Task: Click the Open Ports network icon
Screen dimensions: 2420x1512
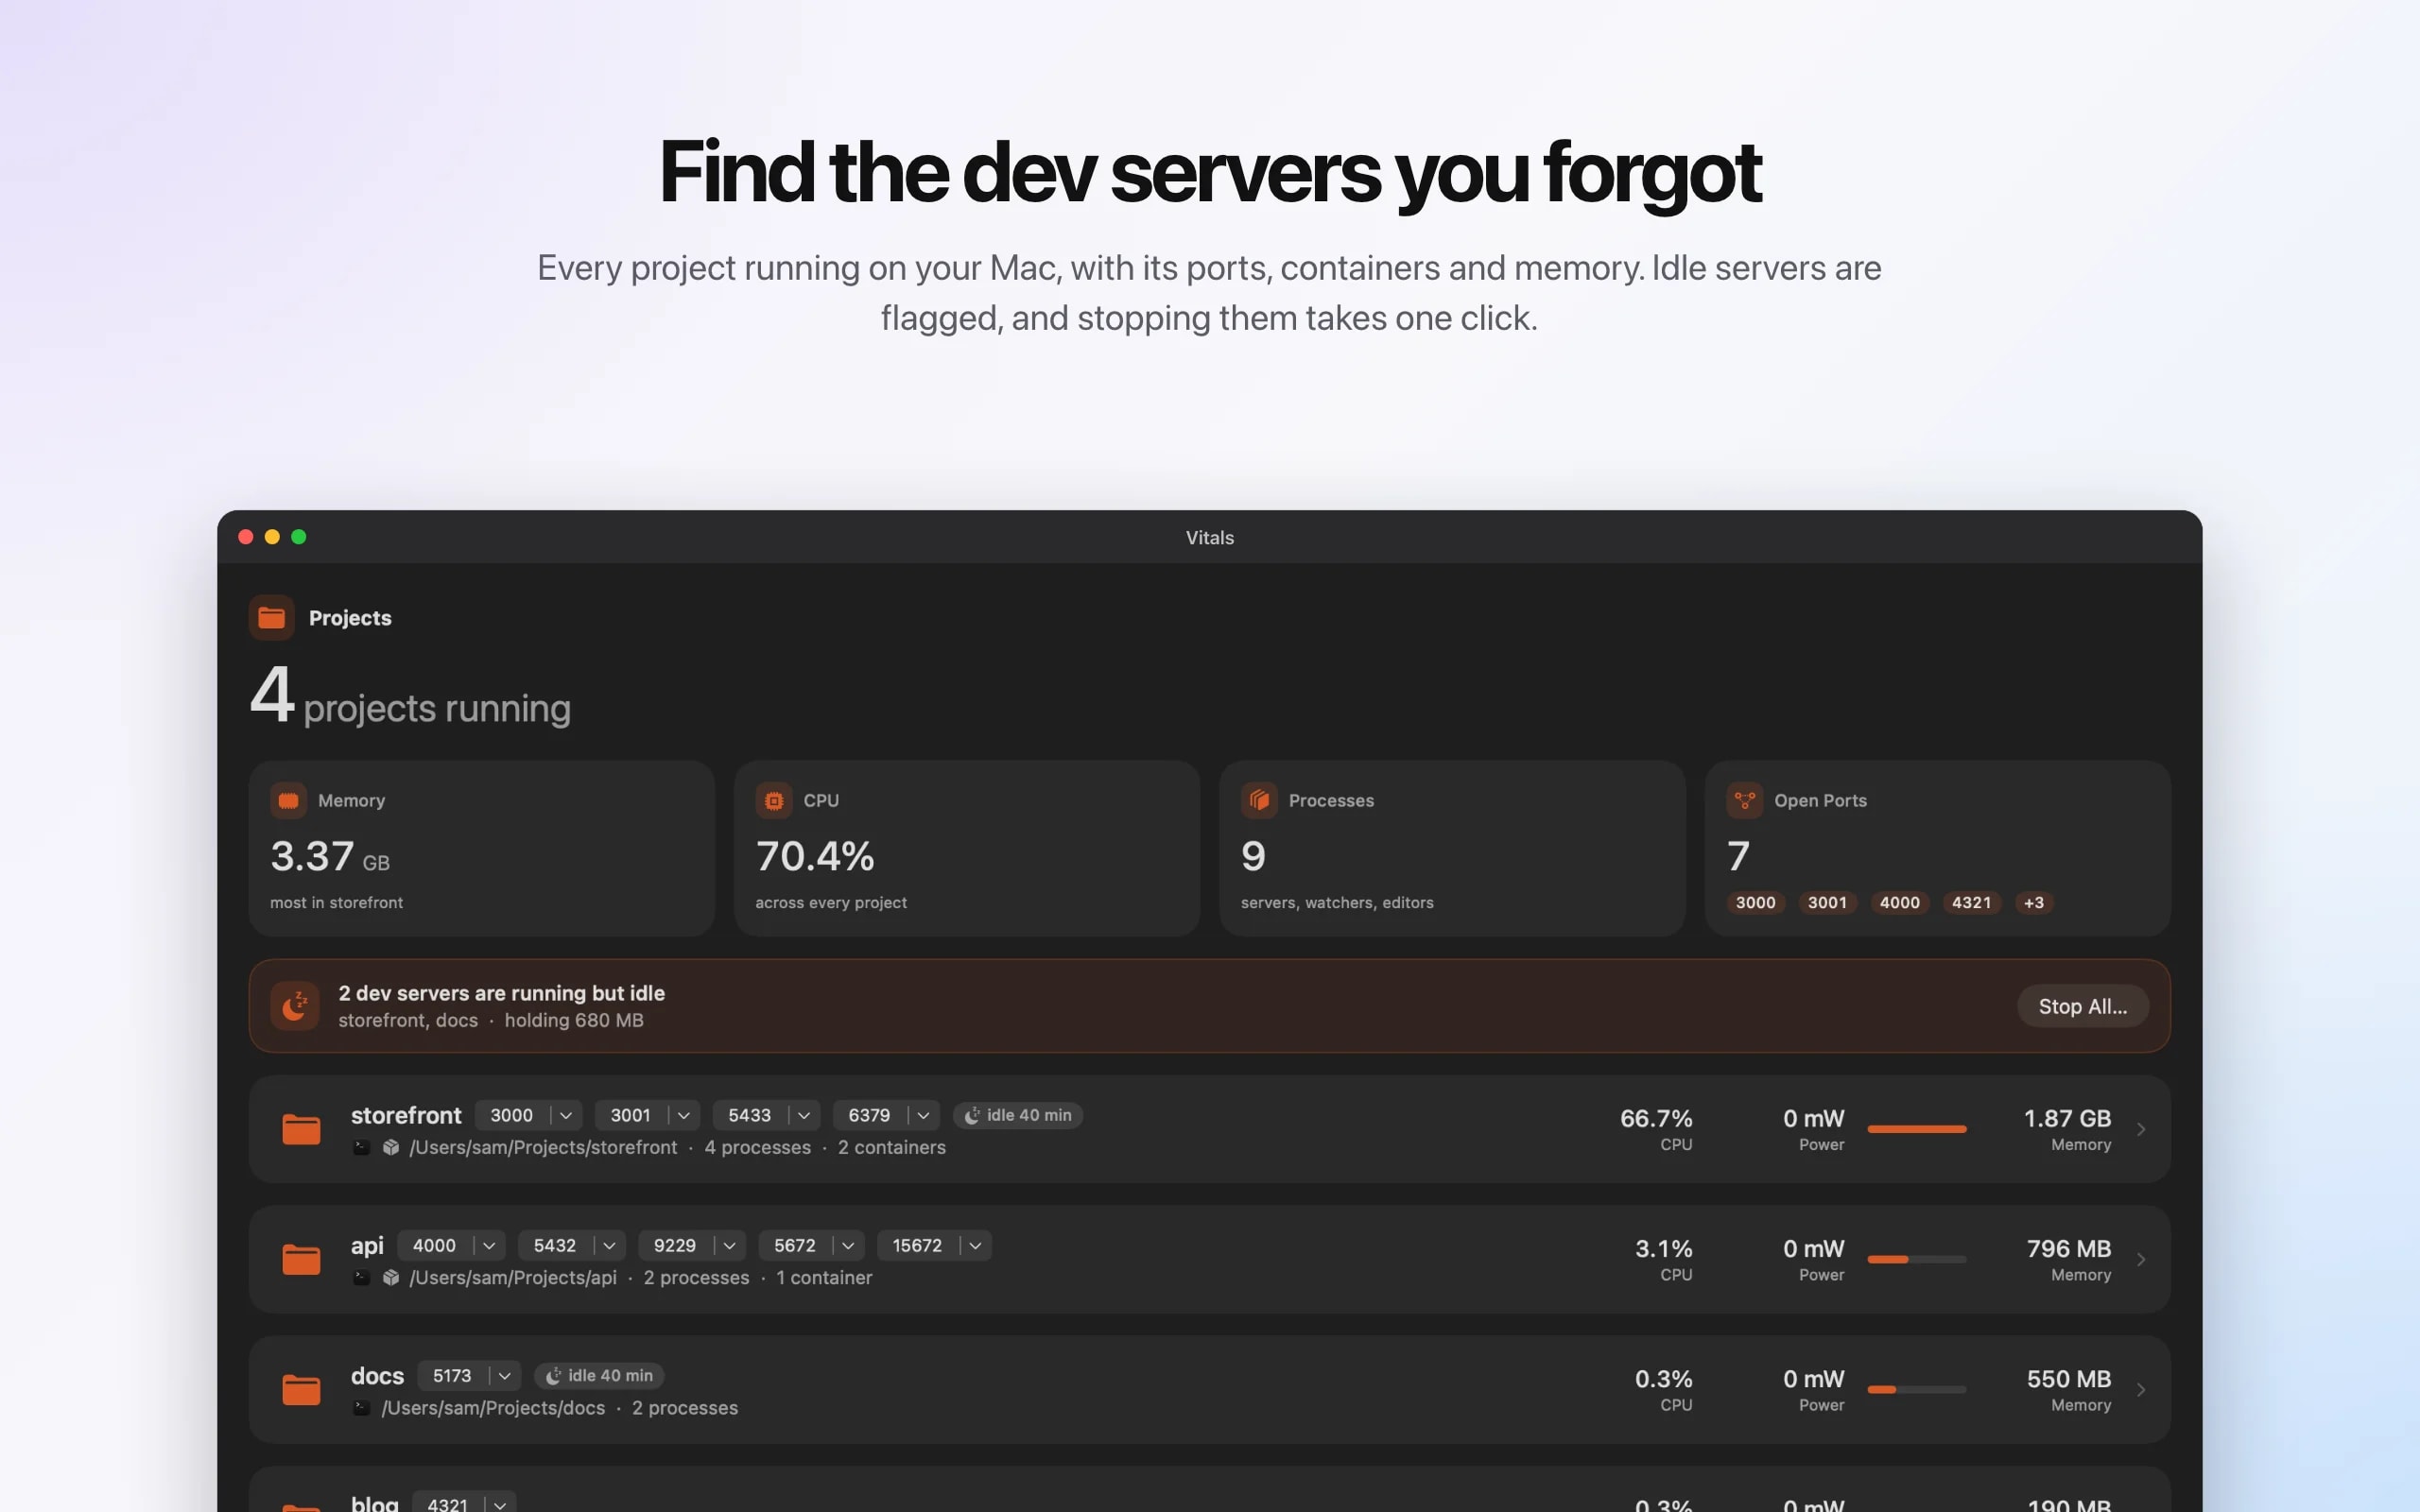Action: point(1744,800)
